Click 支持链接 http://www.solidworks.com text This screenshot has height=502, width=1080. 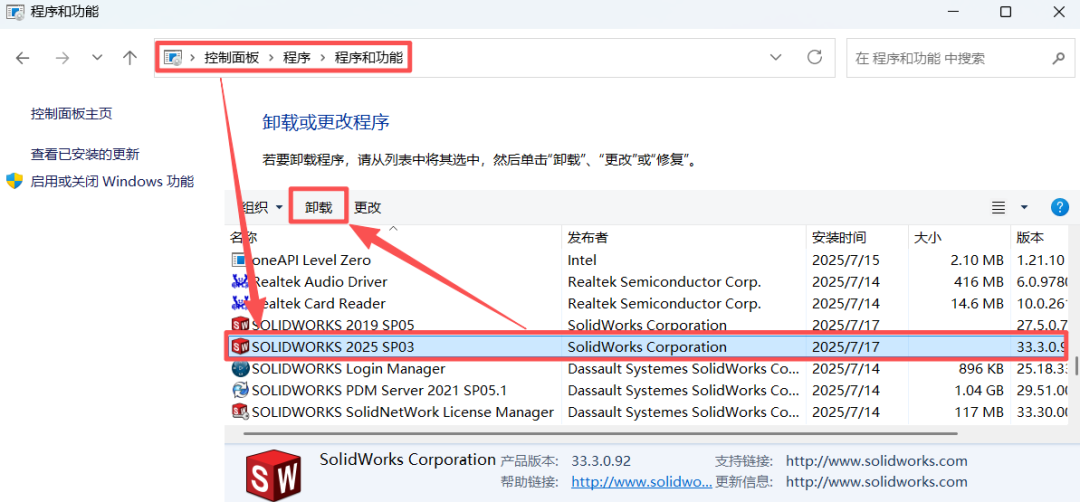[x=876, y=461]
